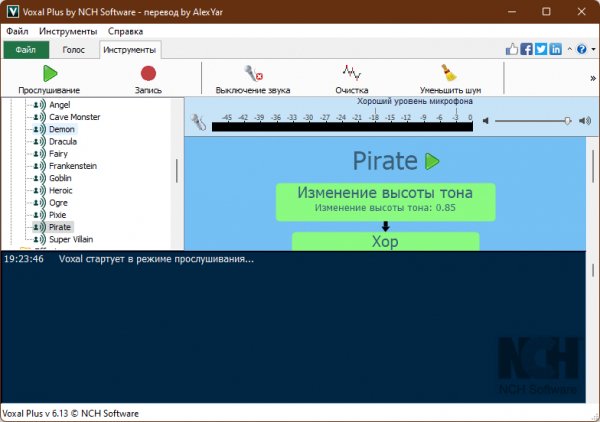Select the Super Villain voice
This screenshot has width=600, height=422.
71,240
